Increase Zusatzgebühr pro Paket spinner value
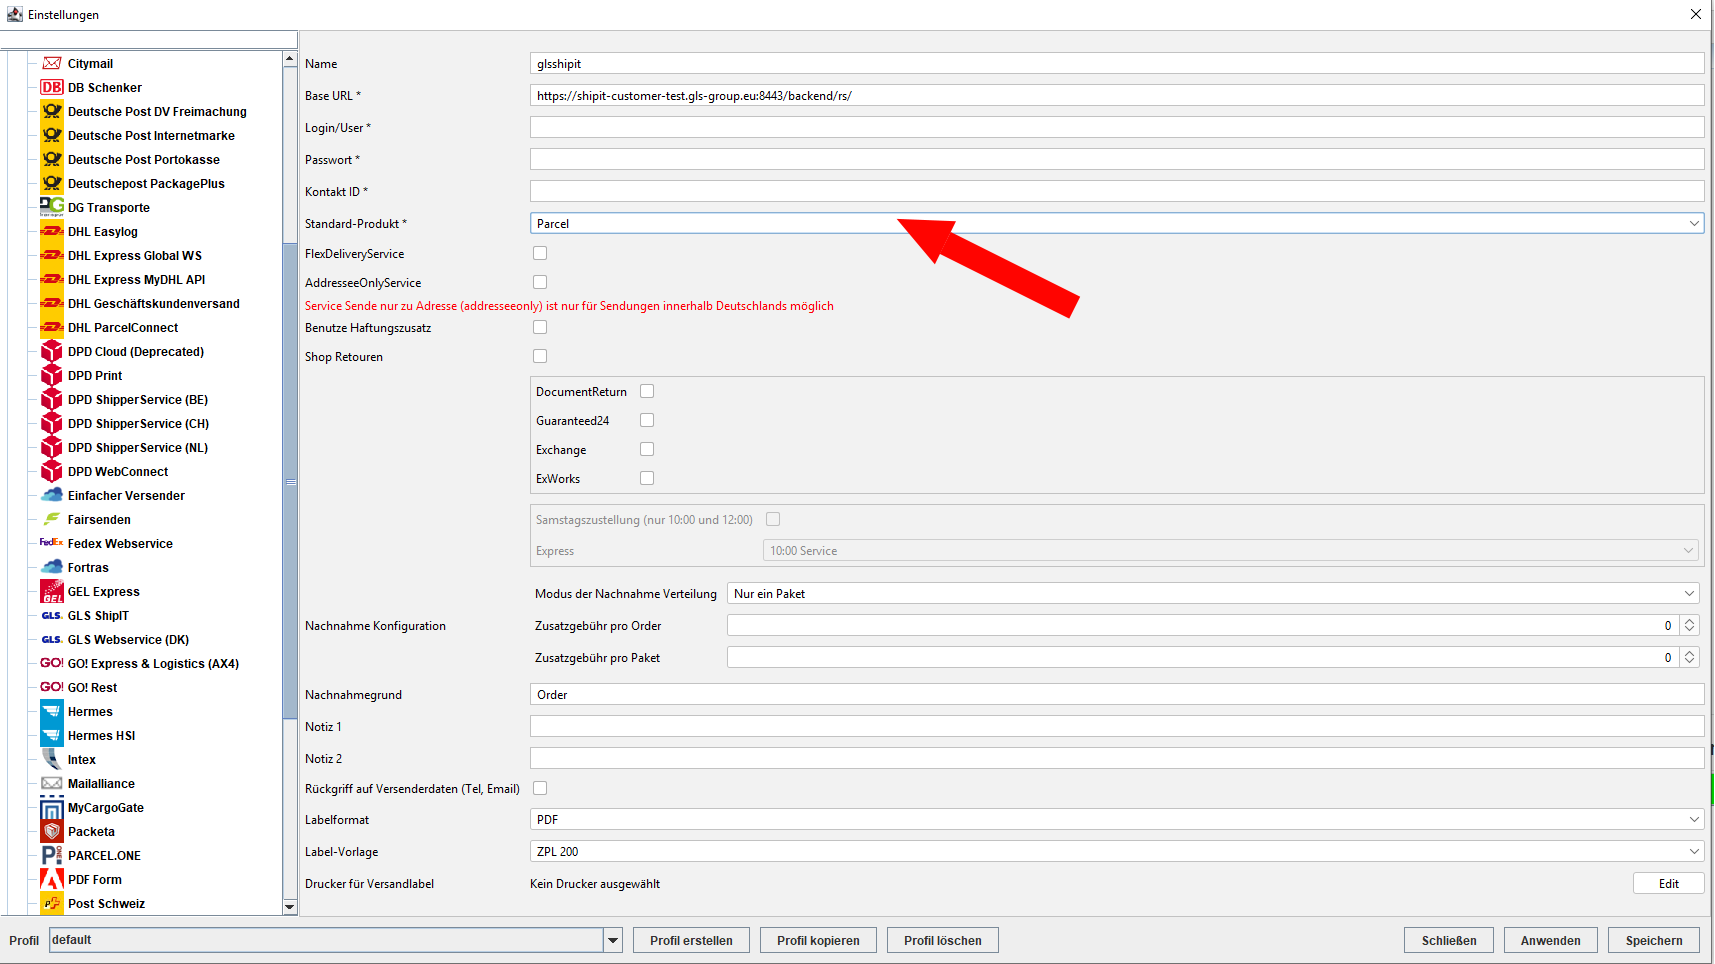 point(1689,652)
